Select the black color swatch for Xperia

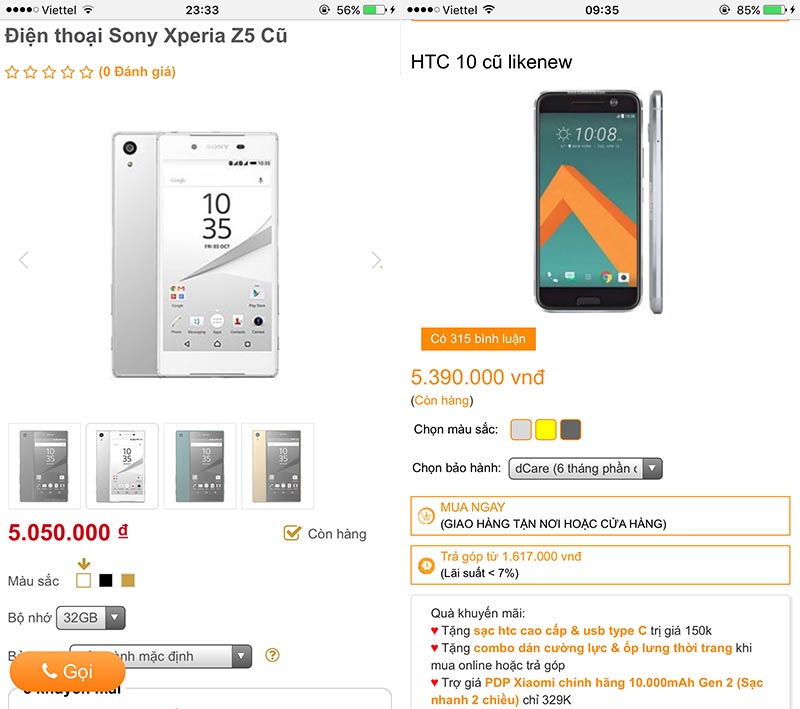[105, 580]
